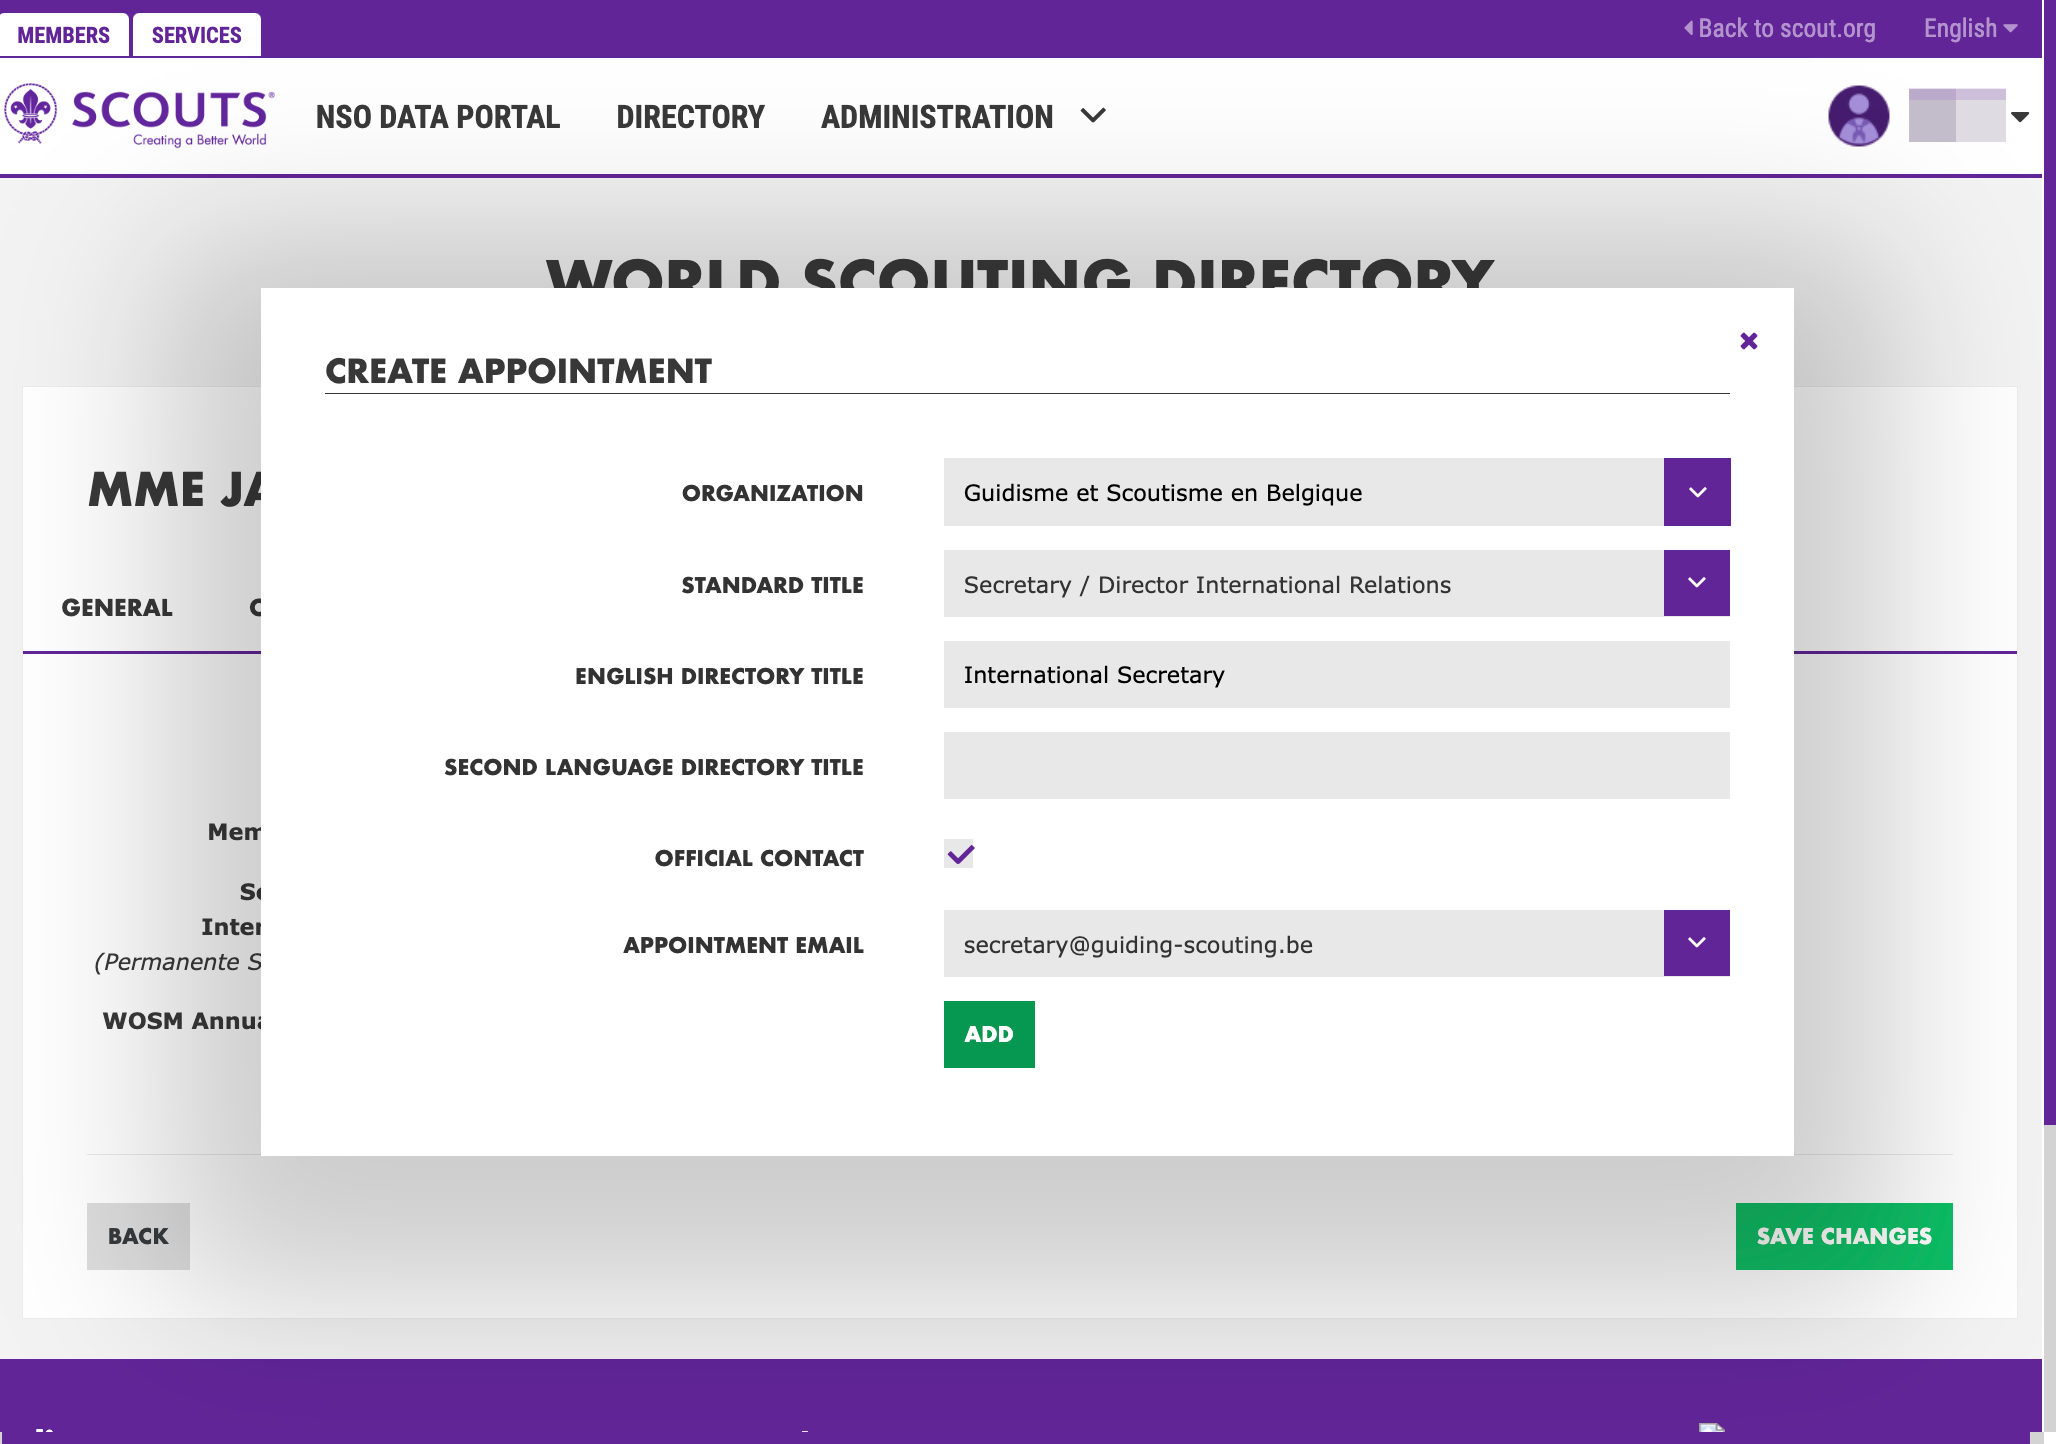
Task: Click the Scouts logo
Action: click(x=139, y=115)
